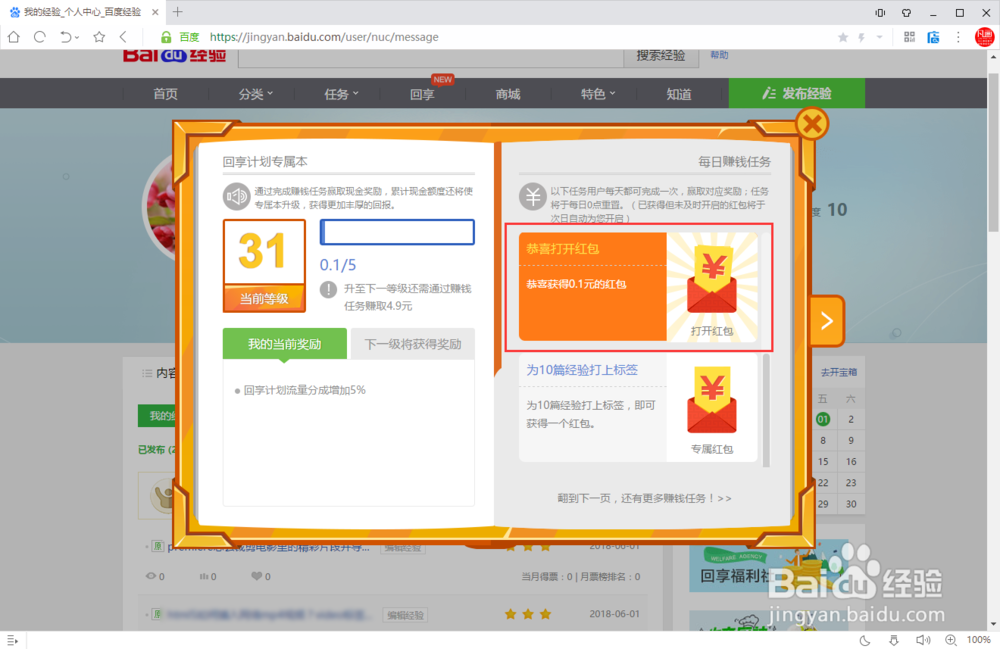The width and height of the screenshot is (1000, 649).
Task: Close the orange book popup with X
Action: (x=812, y=124)
